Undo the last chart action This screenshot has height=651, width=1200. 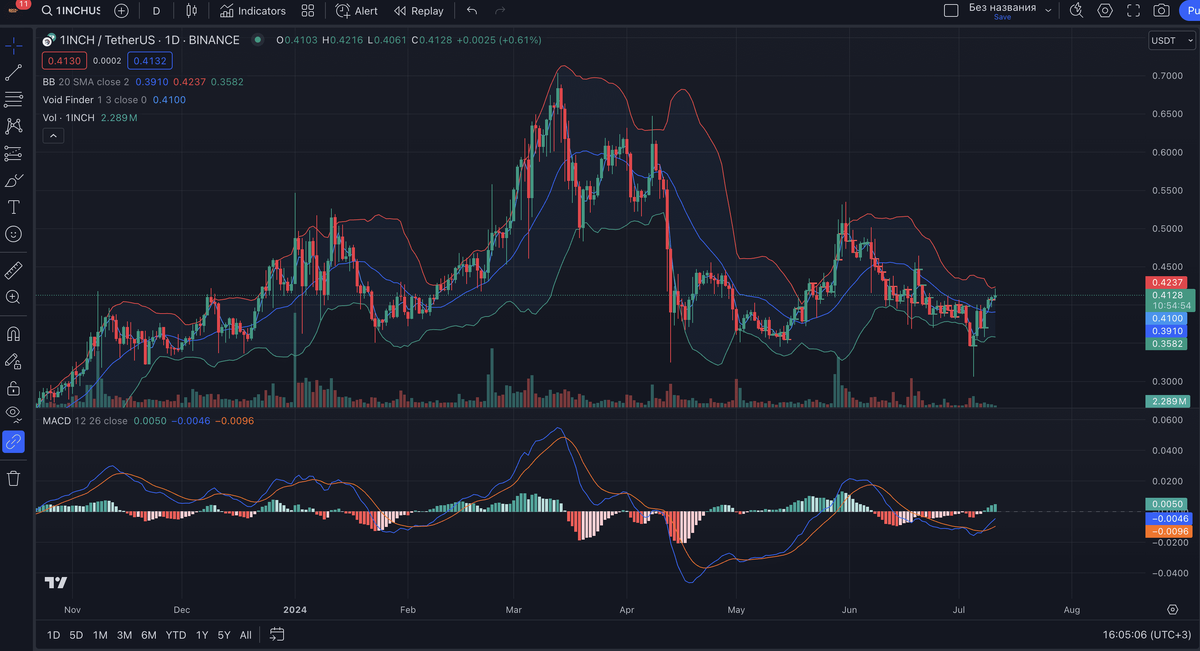coord(472,11)
